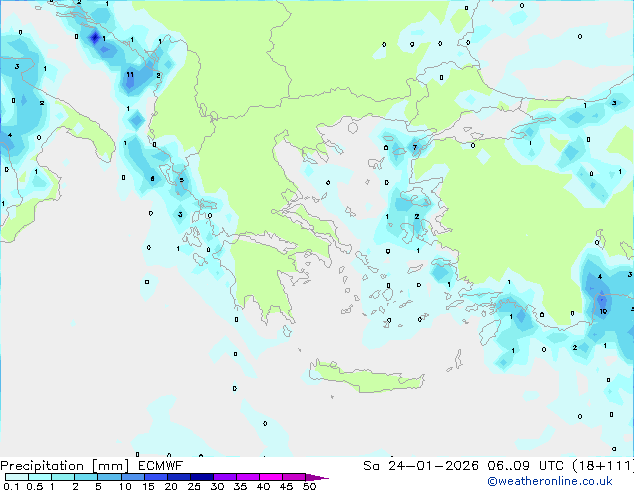Click the '11' precipitation value on the map

point(130,74)
